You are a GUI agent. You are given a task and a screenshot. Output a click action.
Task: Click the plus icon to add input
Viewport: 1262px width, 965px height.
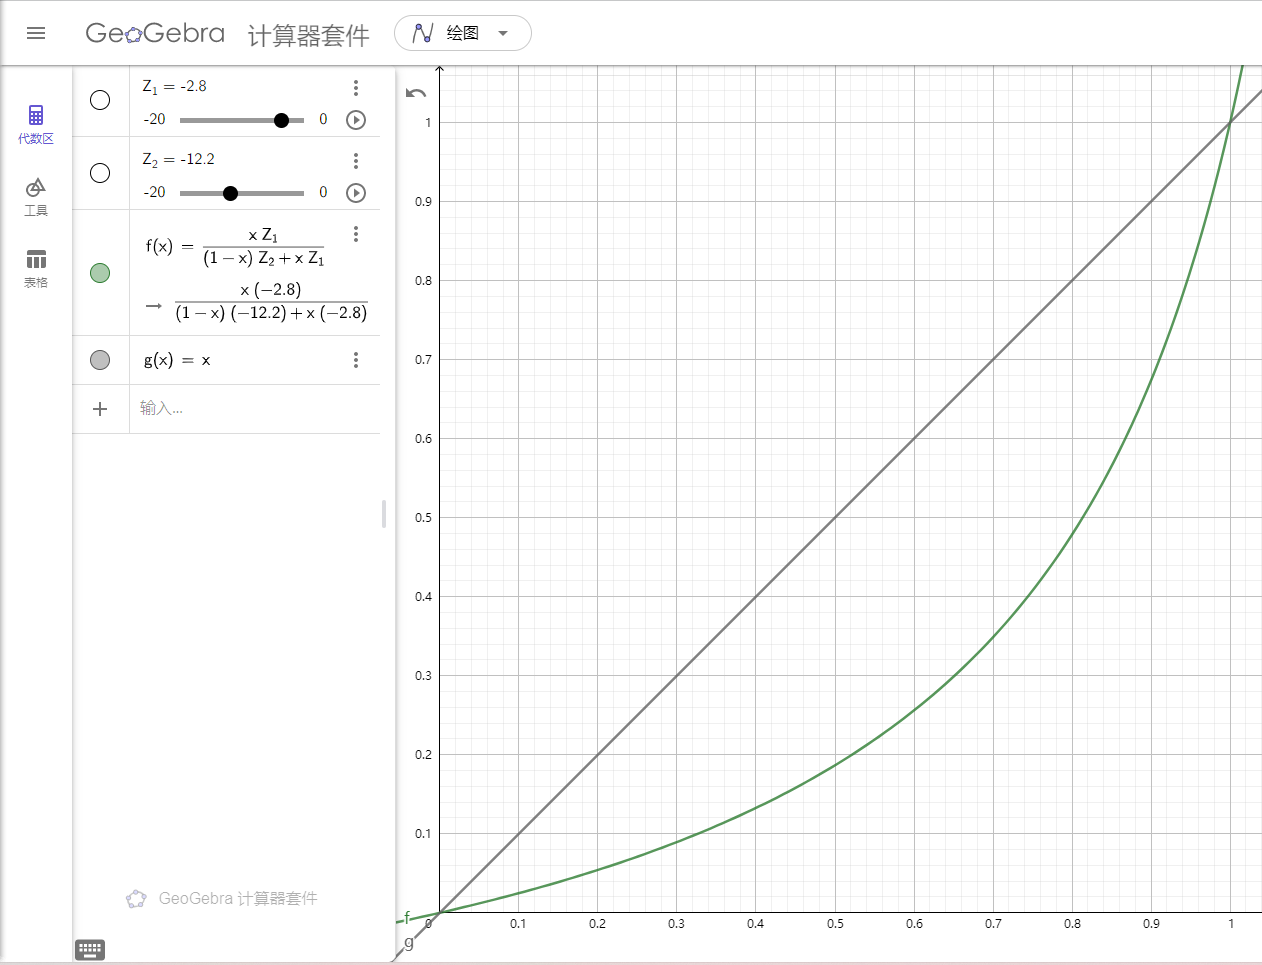(x=100, y=409)
